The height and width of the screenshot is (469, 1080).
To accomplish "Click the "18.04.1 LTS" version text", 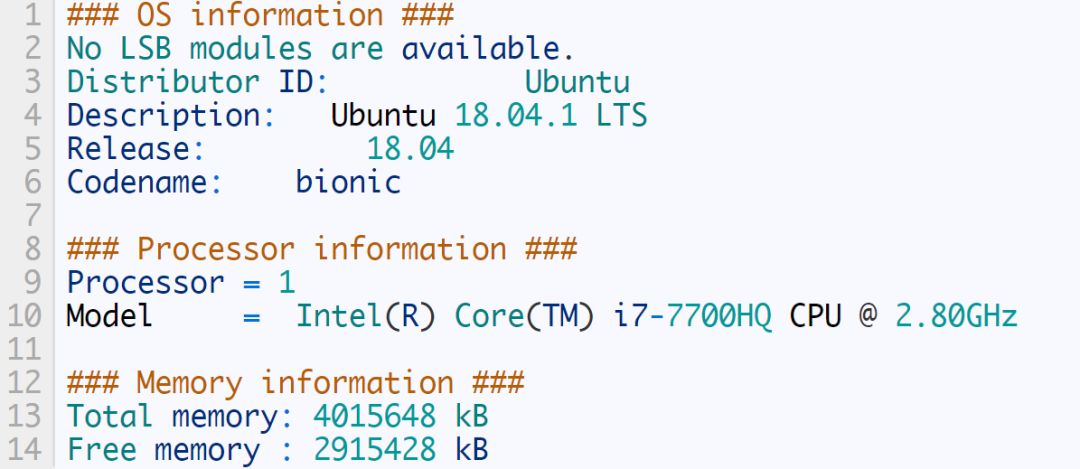I will pyautogui.click(x=551, y=115).
